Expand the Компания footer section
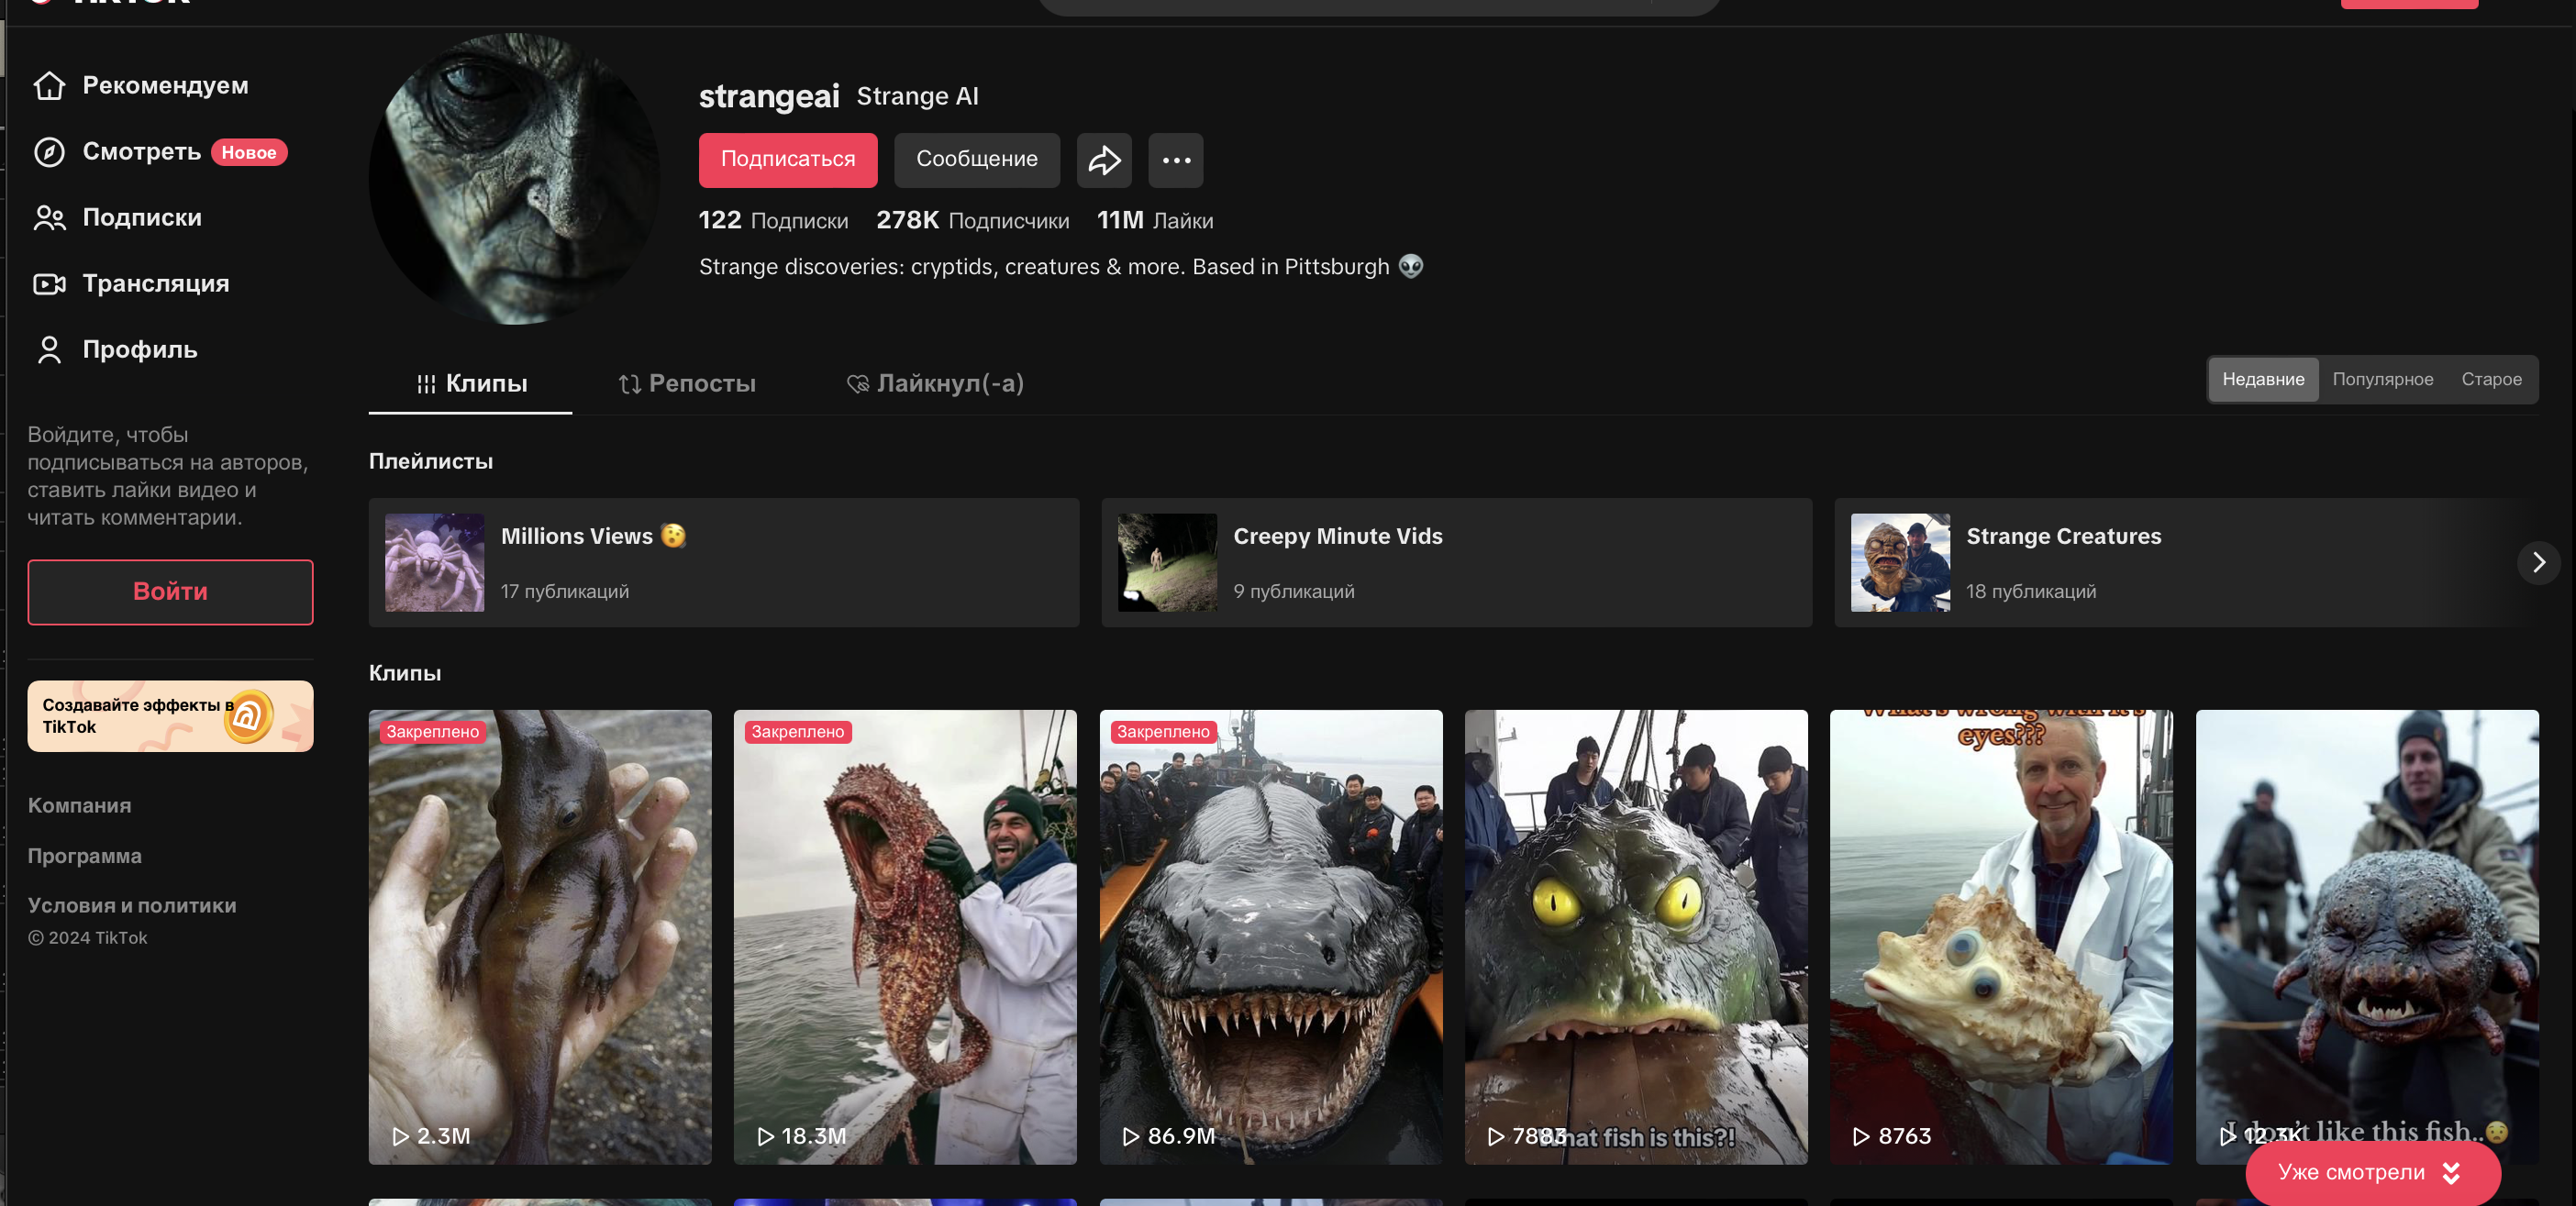2576x1206 pixels. (x=80, y=806)
